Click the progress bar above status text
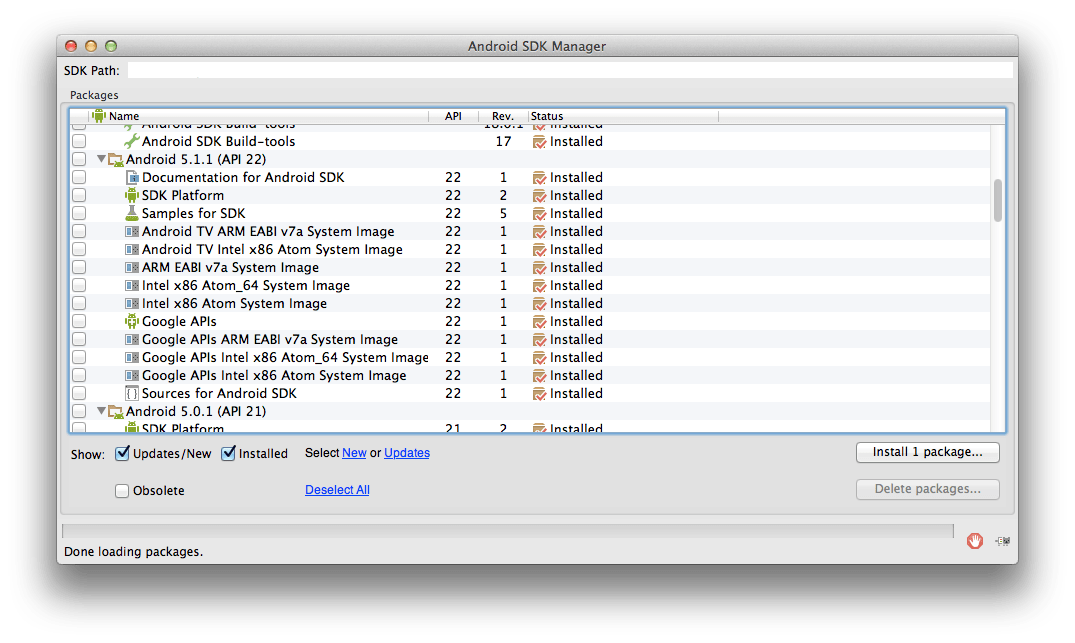Image resolution: width=1075 pixels, height=643 pixels. [x=507, y=531]
